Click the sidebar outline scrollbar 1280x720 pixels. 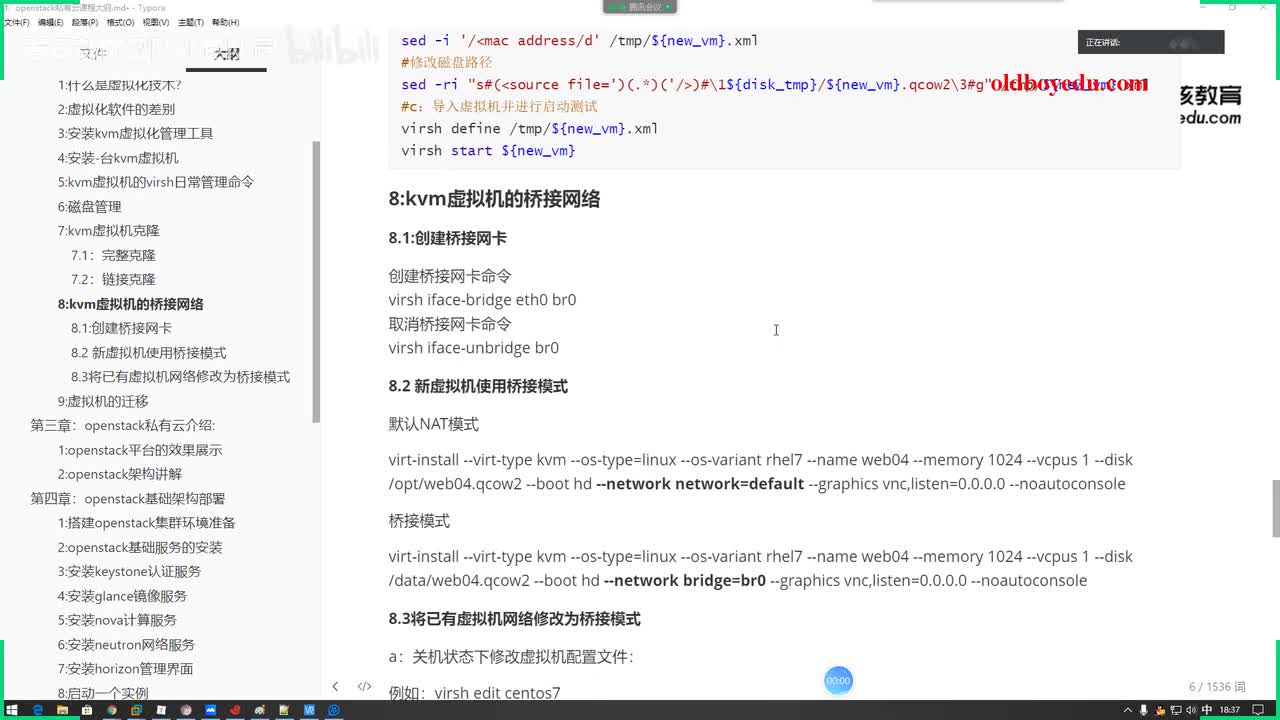[x=316, y=281]
